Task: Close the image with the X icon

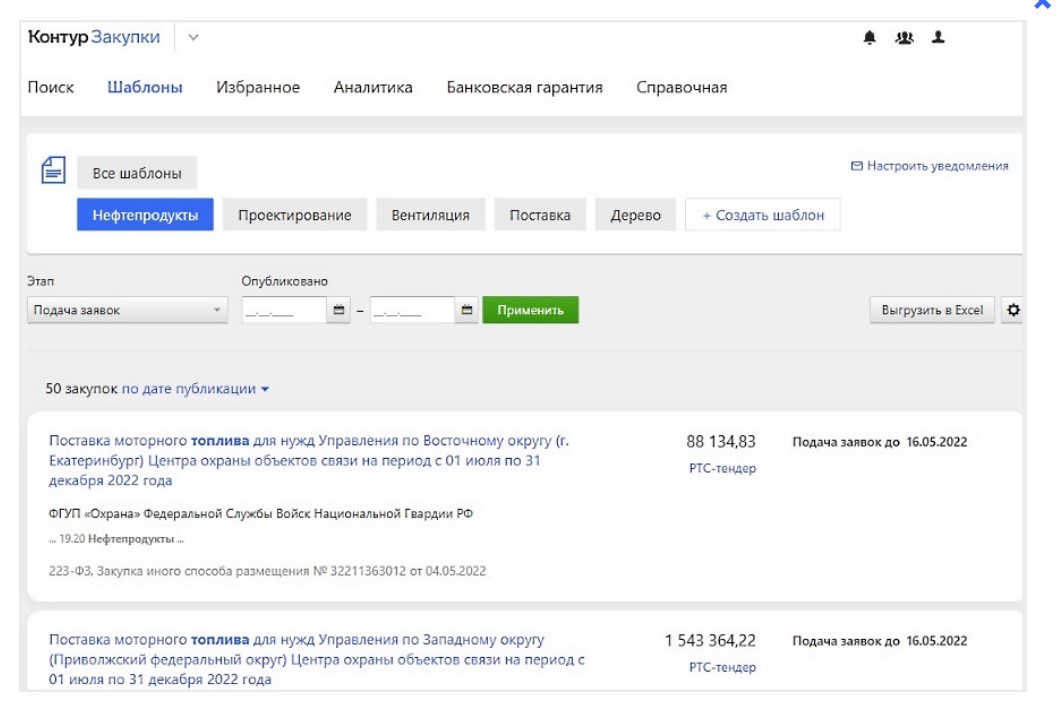Action: pos(1044,5)
